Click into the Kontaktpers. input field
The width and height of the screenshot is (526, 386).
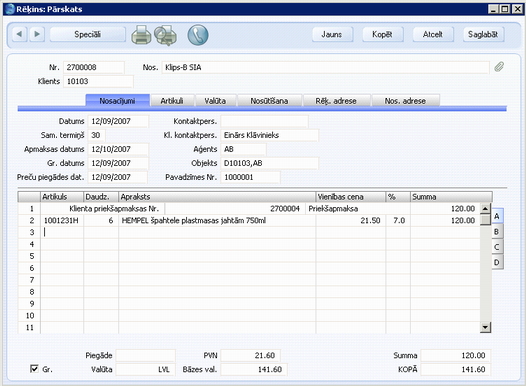(264, 121)
